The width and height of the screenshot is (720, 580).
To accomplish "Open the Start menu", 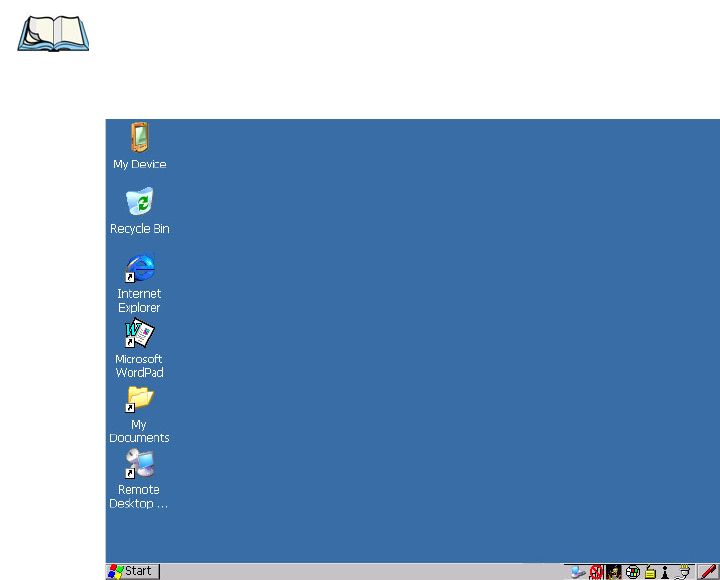I will coord(133,571).
